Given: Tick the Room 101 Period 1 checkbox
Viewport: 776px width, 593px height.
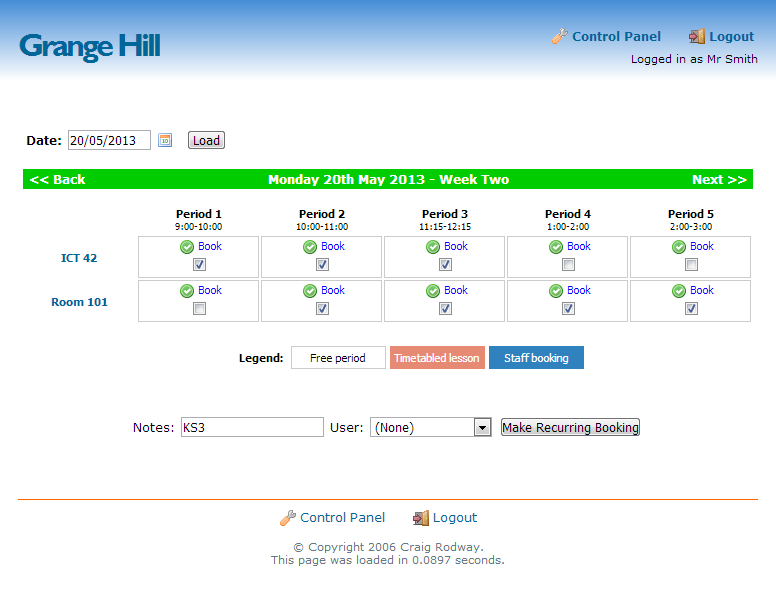Looking at the screenshot, I should [199, 309].
